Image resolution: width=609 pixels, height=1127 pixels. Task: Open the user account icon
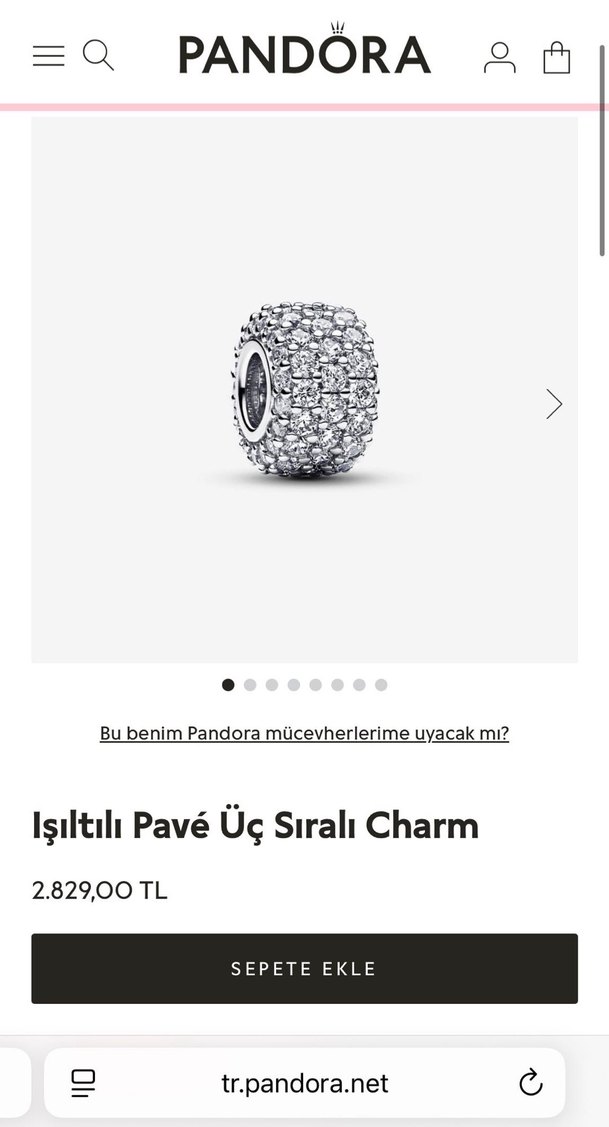click(x=500, y=58)
